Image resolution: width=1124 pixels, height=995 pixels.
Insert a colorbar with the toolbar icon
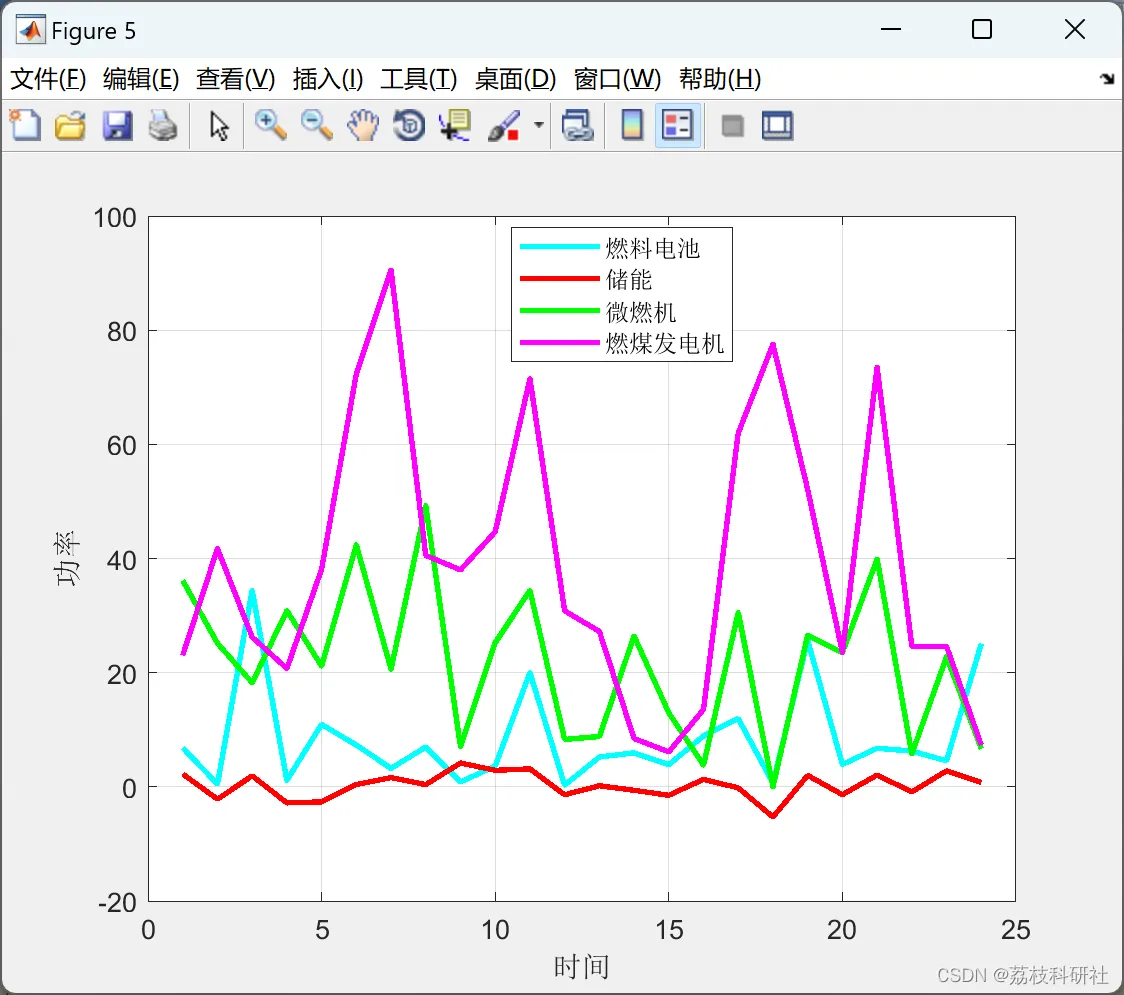[632, 125]
